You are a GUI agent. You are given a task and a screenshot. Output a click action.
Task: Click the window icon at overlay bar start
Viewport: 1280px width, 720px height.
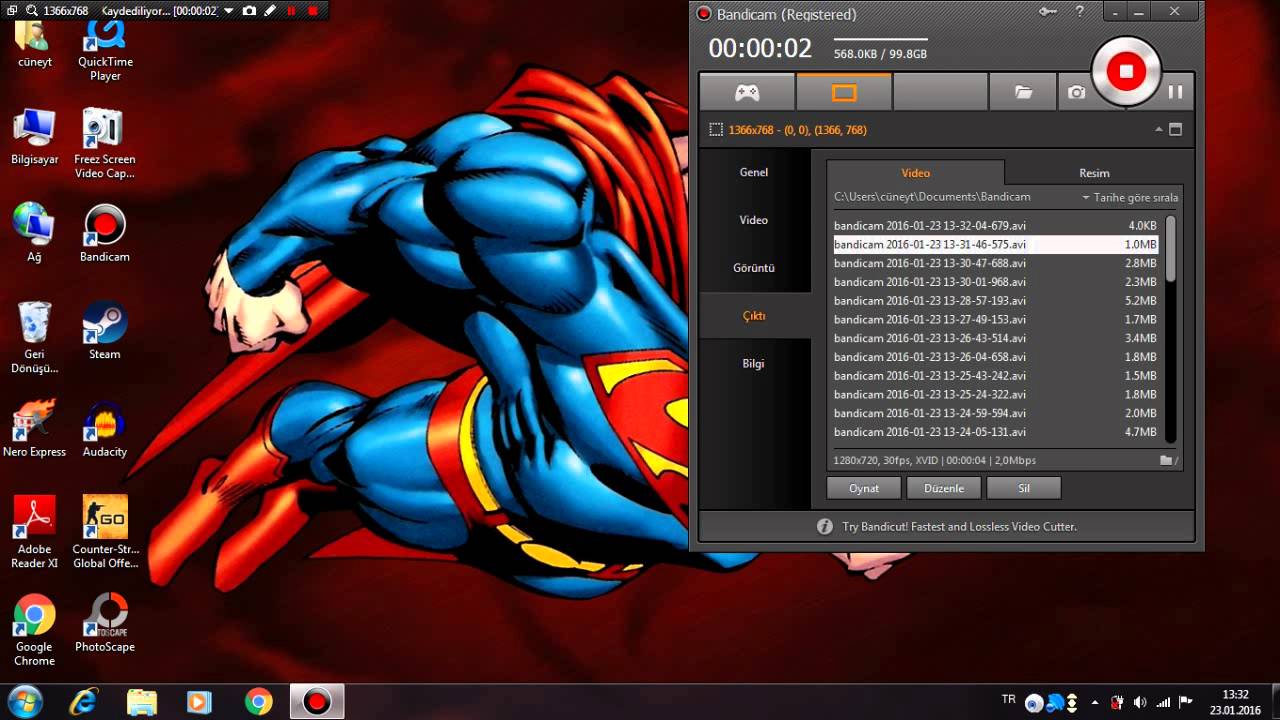[10, 10]
